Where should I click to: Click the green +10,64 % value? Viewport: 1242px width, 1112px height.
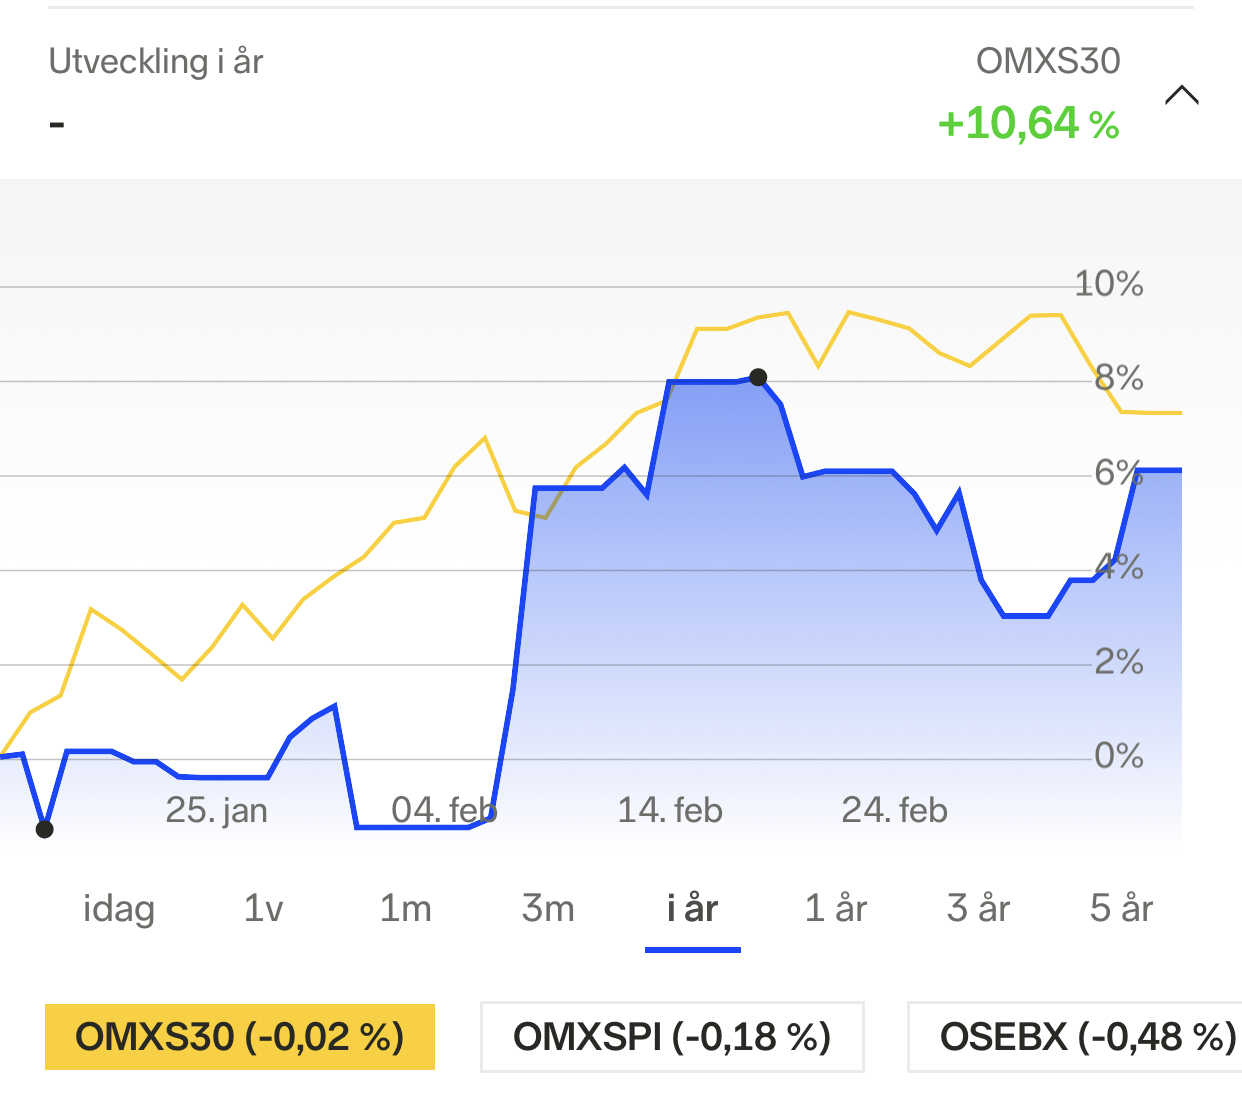tap(1028, 124)
